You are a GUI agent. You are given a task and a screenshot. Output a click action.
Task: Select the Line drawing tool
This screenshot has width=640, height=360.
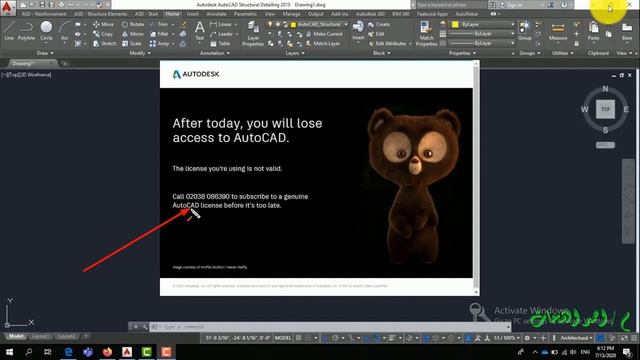point(9,31)
